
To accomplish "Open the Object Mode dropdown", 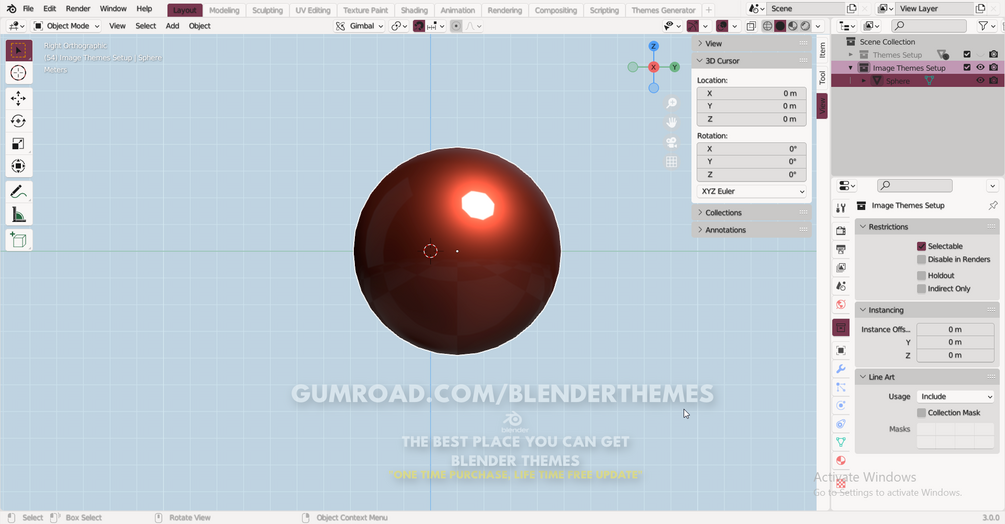I will pos(67,26).
